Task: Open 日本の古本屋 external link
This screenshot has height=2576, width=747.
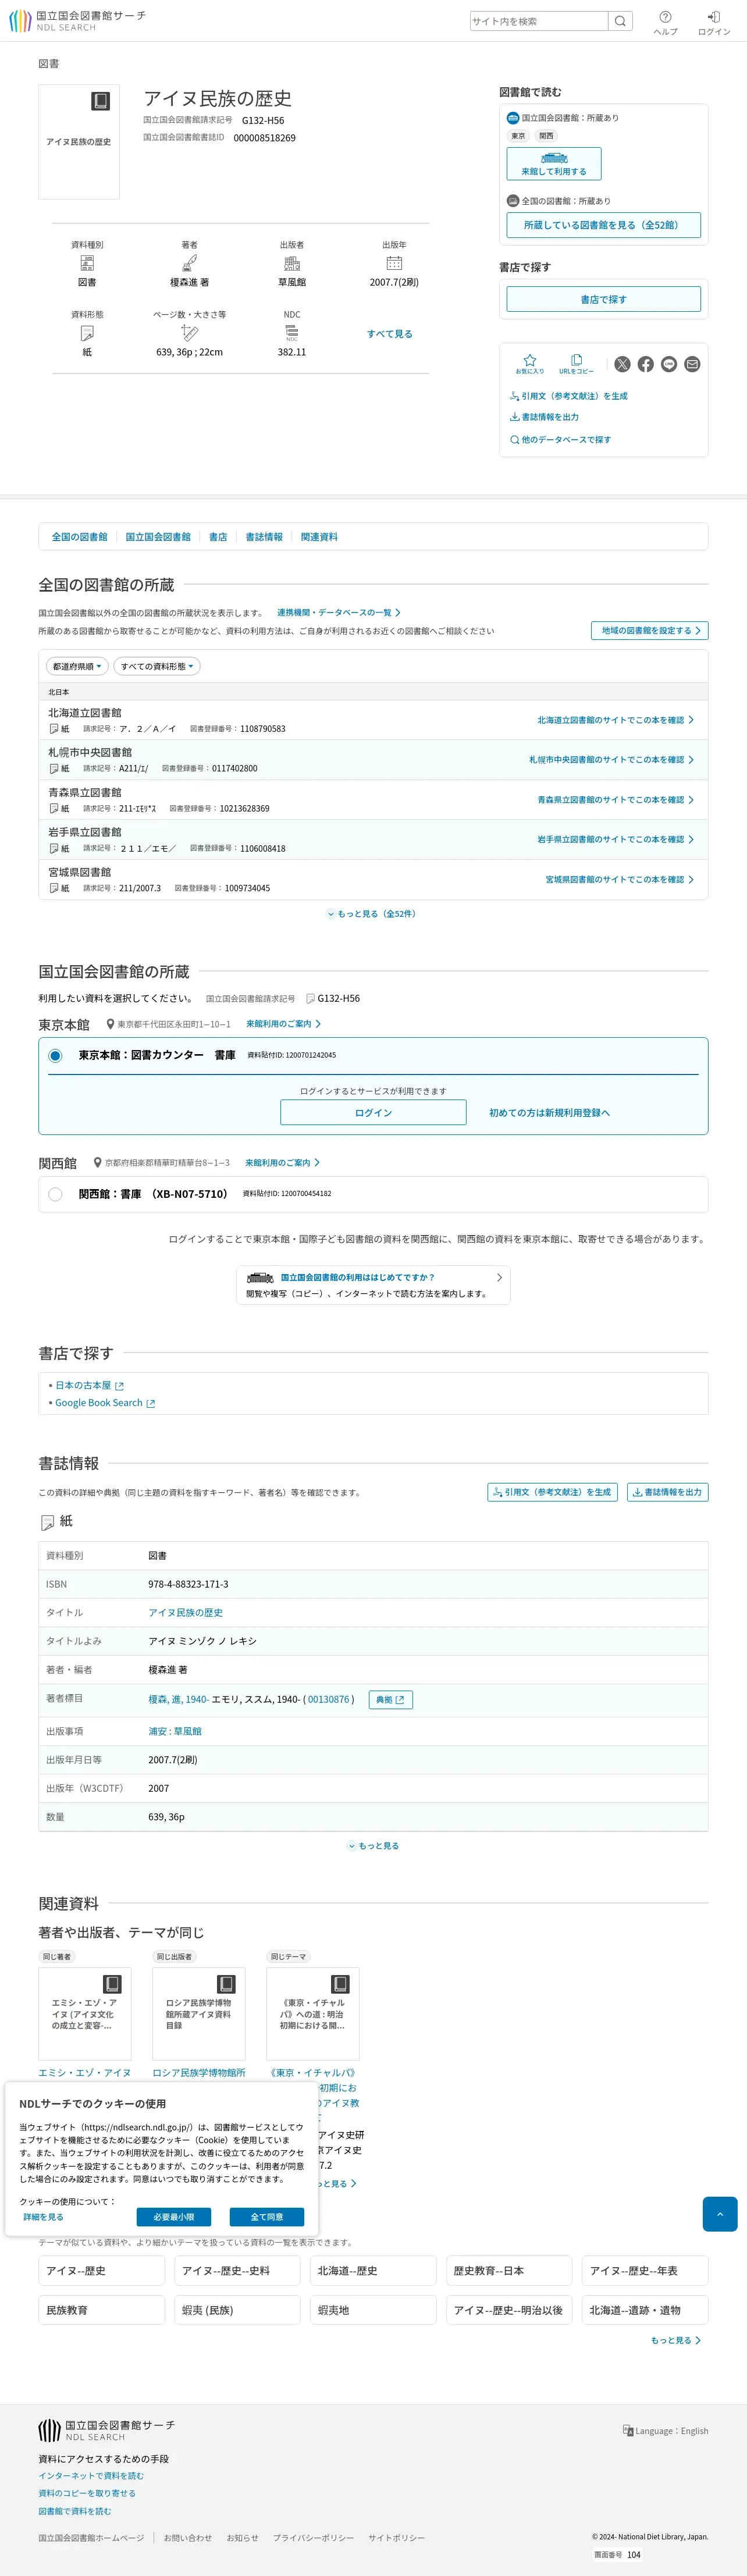Action: click(89, 1385)
